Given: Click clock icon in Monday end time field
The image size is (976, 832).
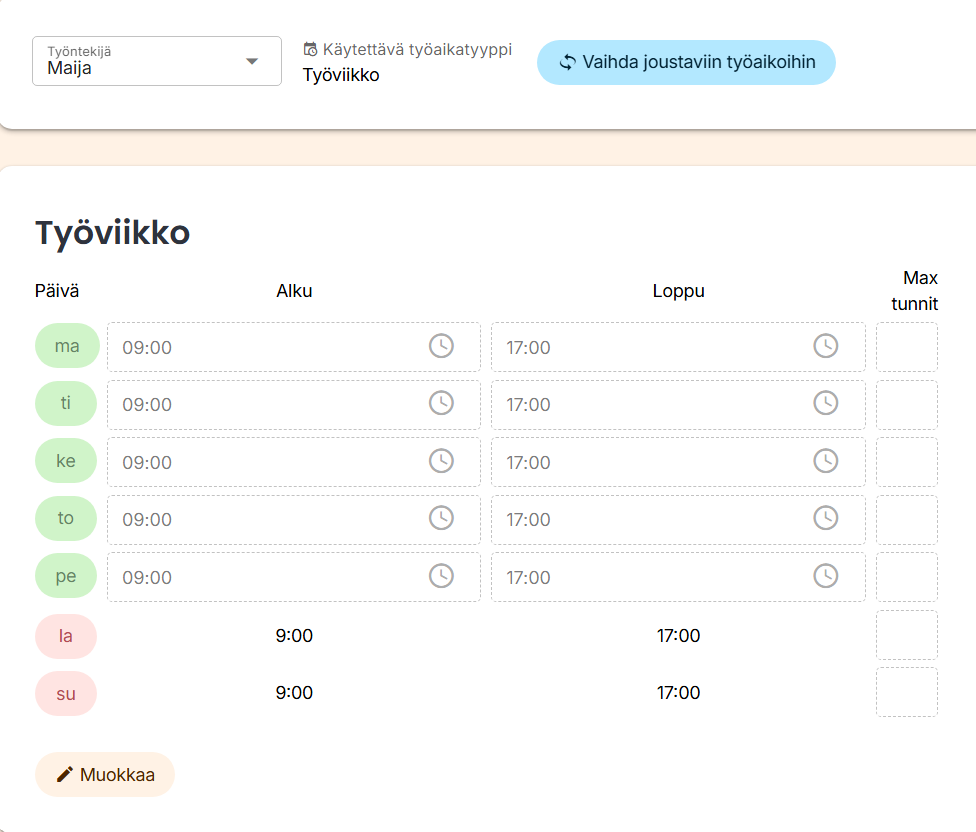Looking at the screenshot, I should click(825, 346).
